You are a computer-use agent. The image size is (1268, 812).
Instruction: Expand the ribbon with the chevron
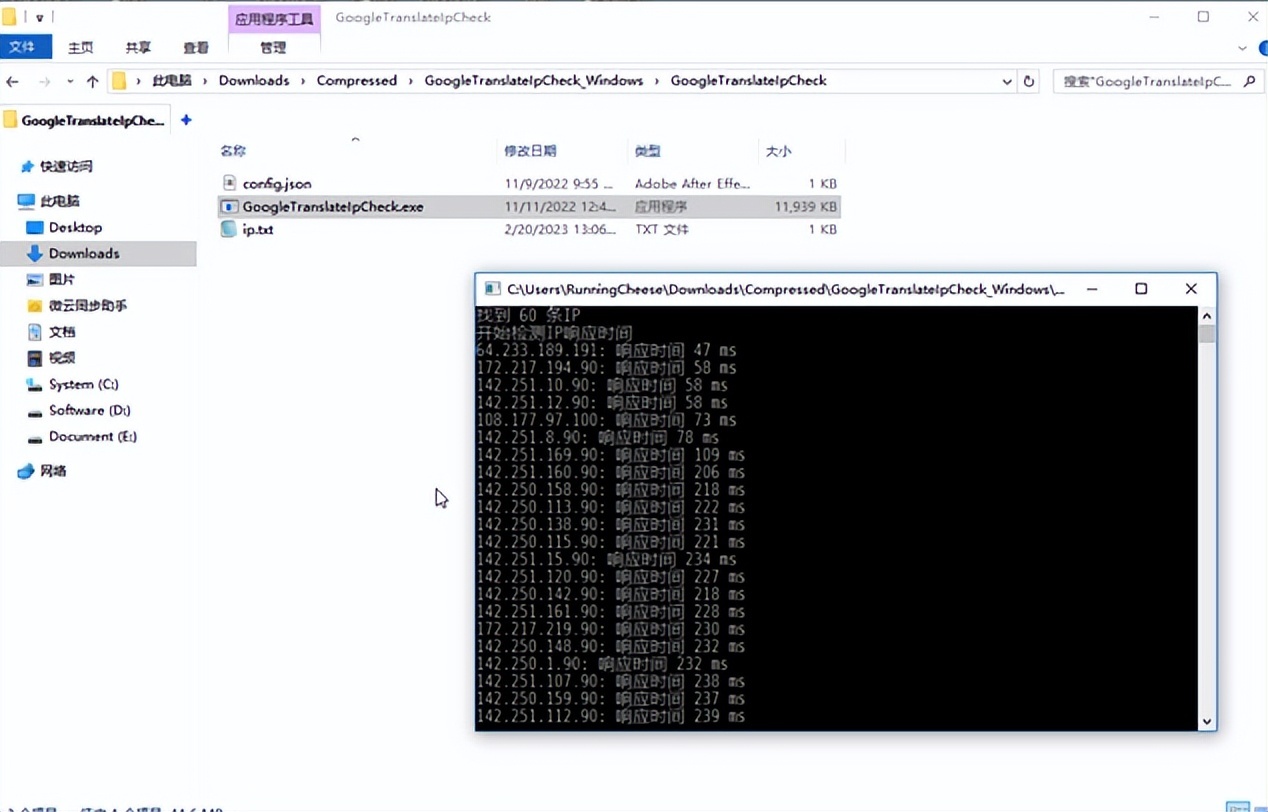tap(1242, 48)
